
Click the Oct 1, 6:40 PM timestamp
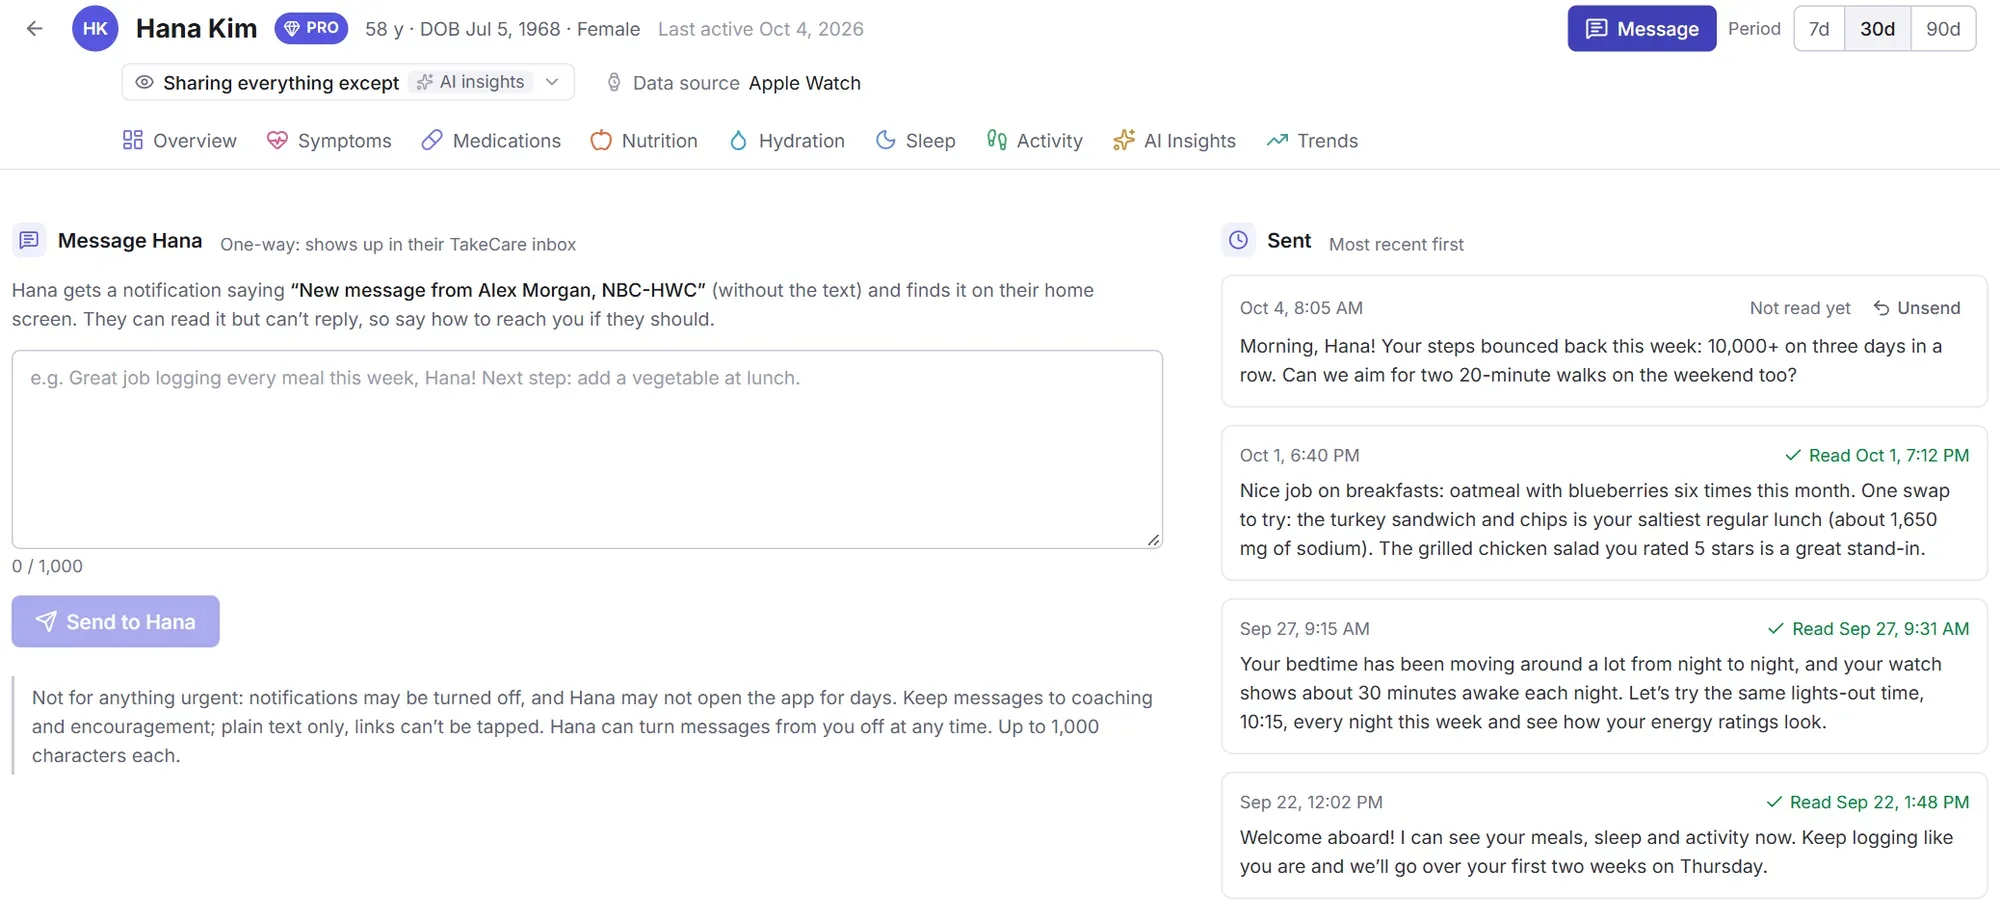coord(1299,455)
